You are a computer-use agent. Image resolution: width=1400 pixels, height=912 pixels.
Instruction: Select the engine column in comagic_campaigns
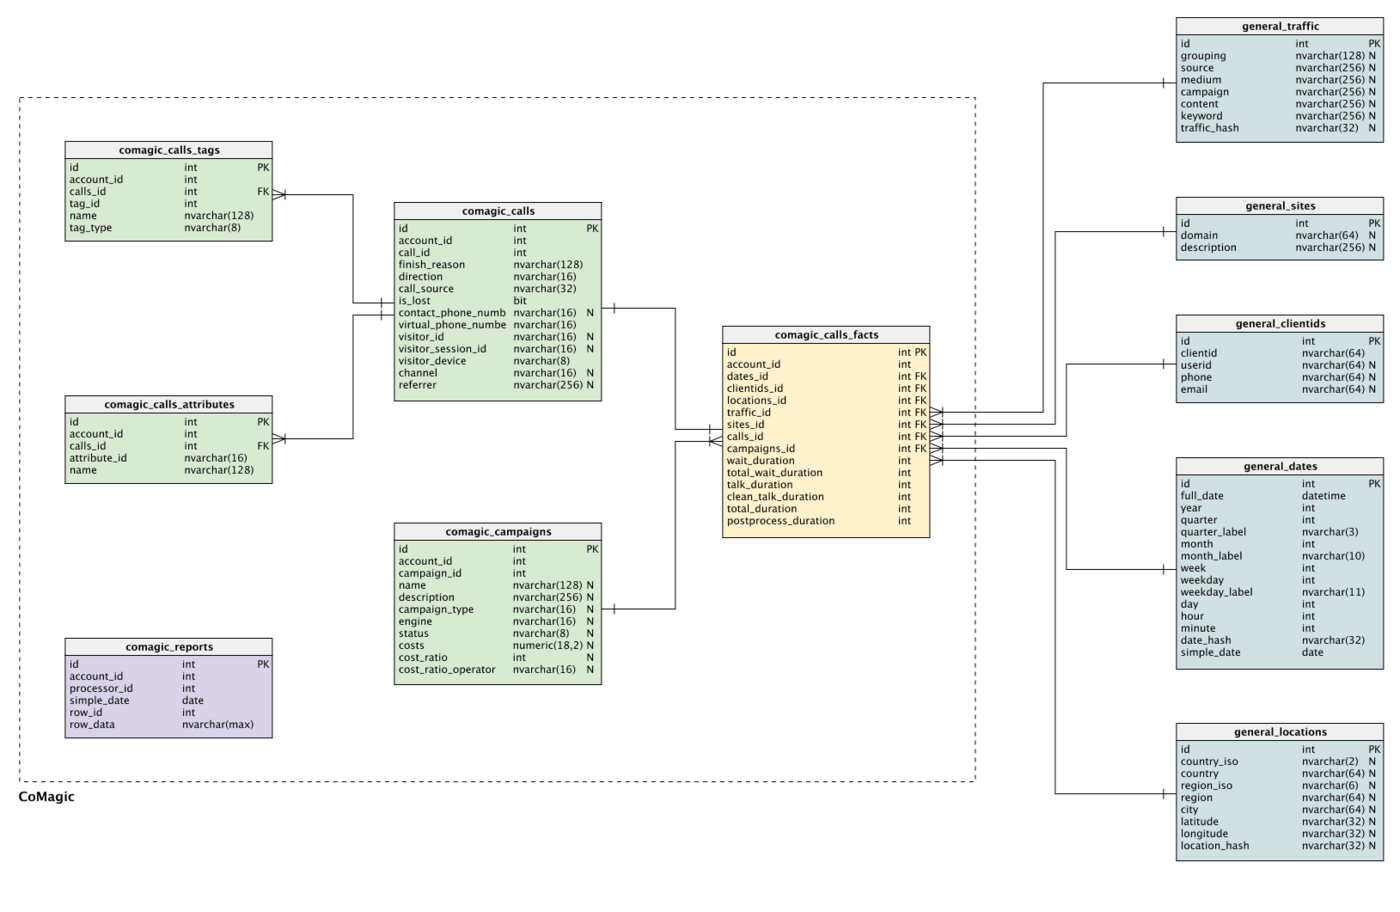pyautogui.click(x=498, y=622)
